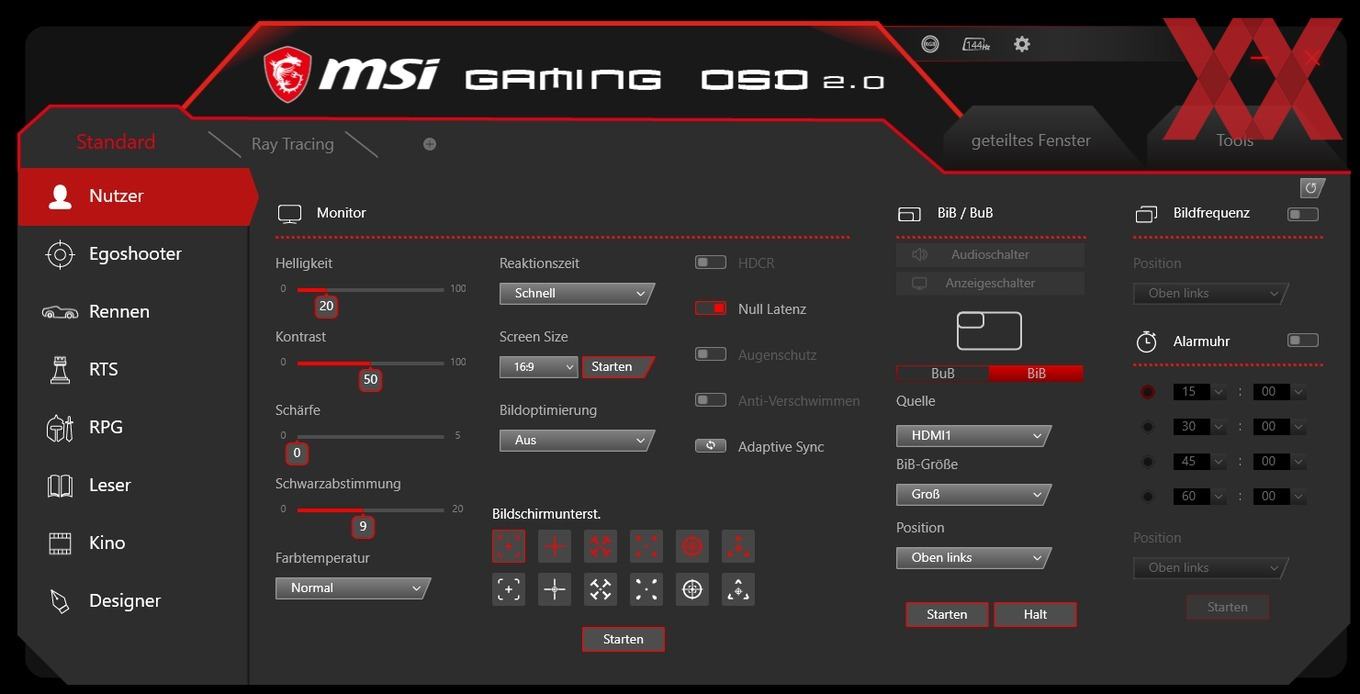Click the Anzeigeschalter button
1360x694 pixels.
pos(990,283)
